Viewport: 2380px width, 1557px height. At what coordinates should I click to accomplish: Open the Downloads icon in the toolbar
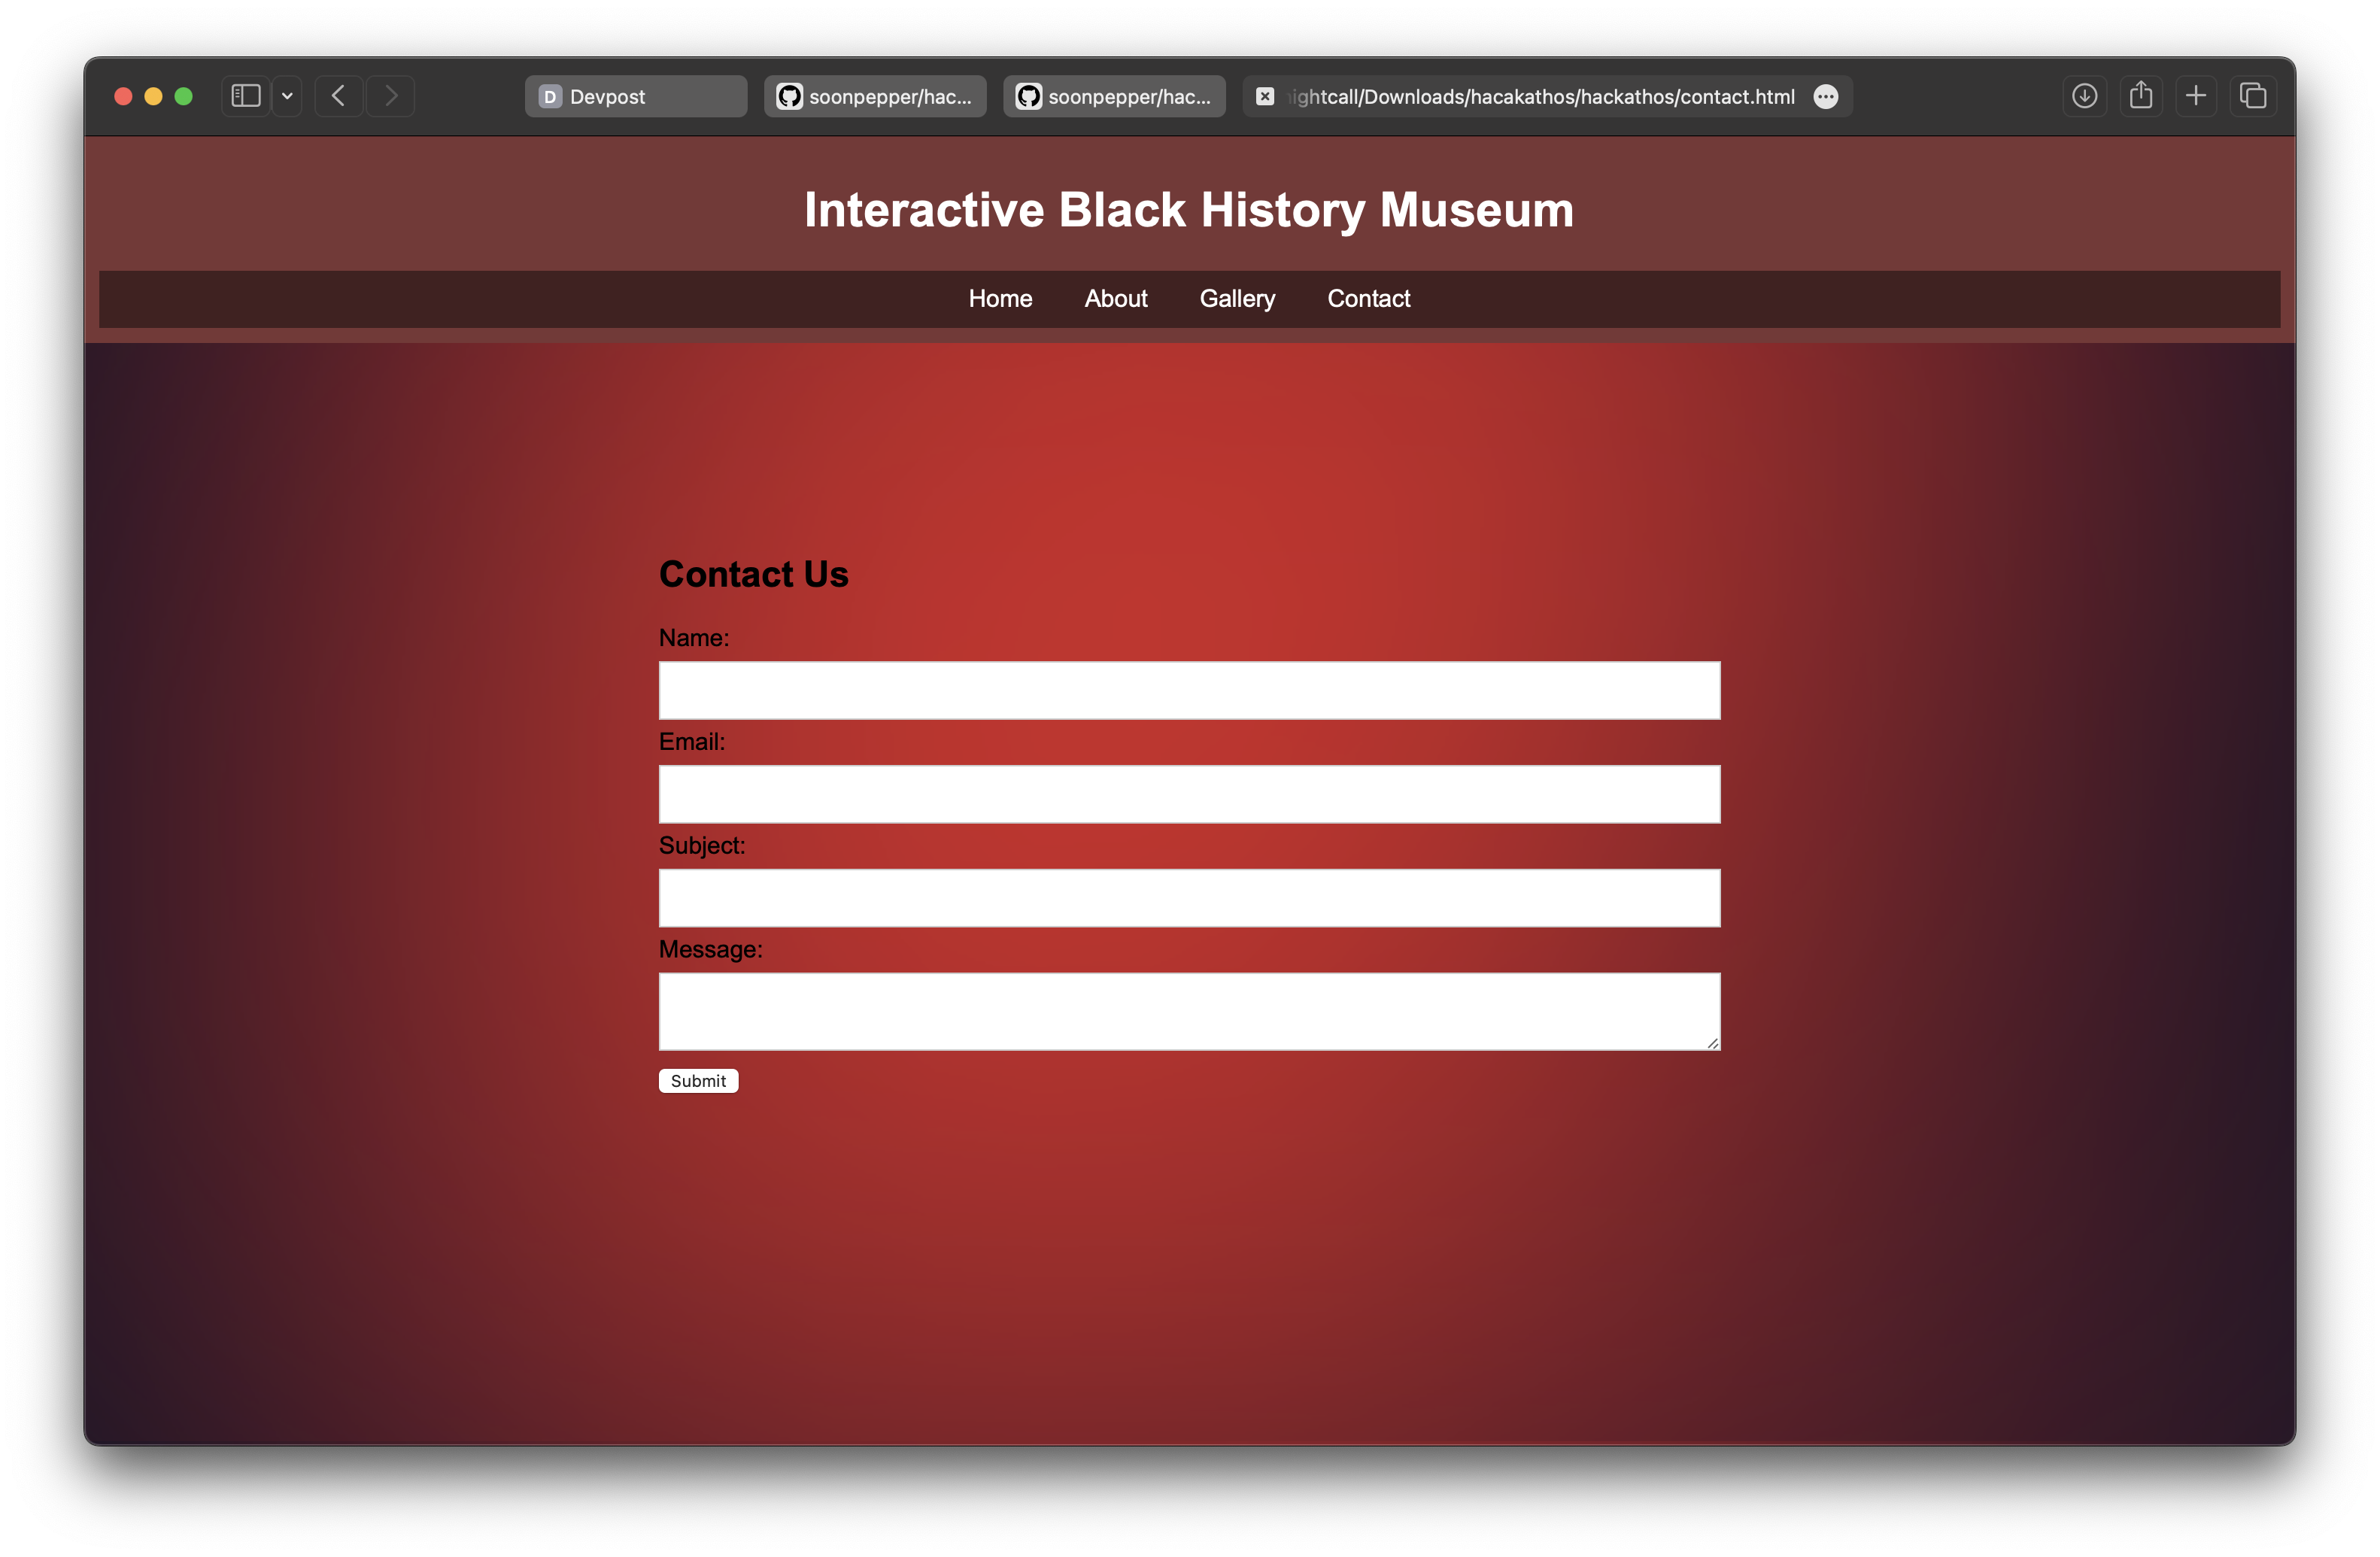click(2084, 95)
